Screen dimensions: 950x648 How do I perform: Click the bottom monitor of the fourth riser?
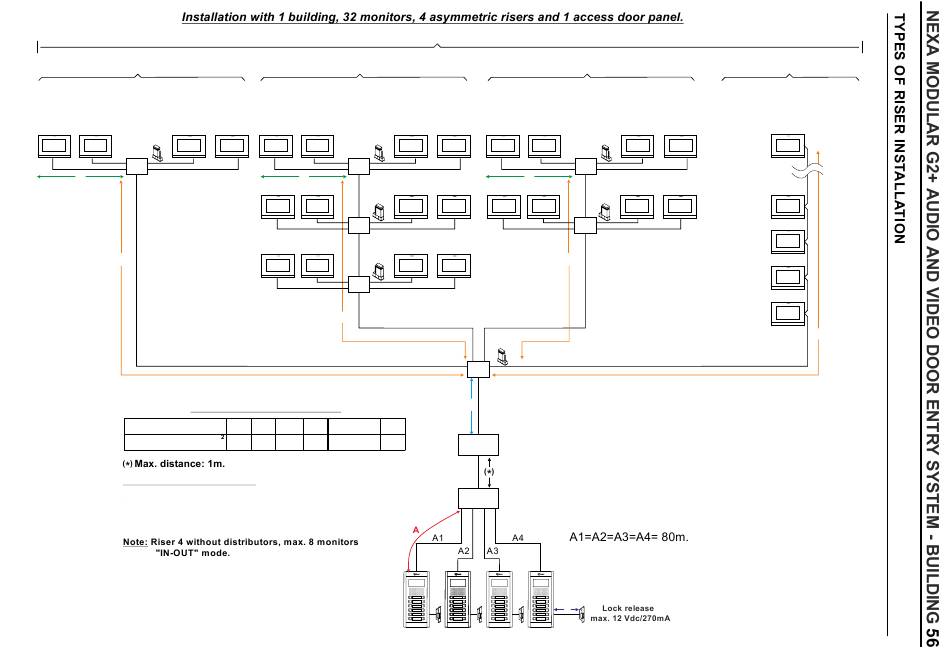point(788,314)
